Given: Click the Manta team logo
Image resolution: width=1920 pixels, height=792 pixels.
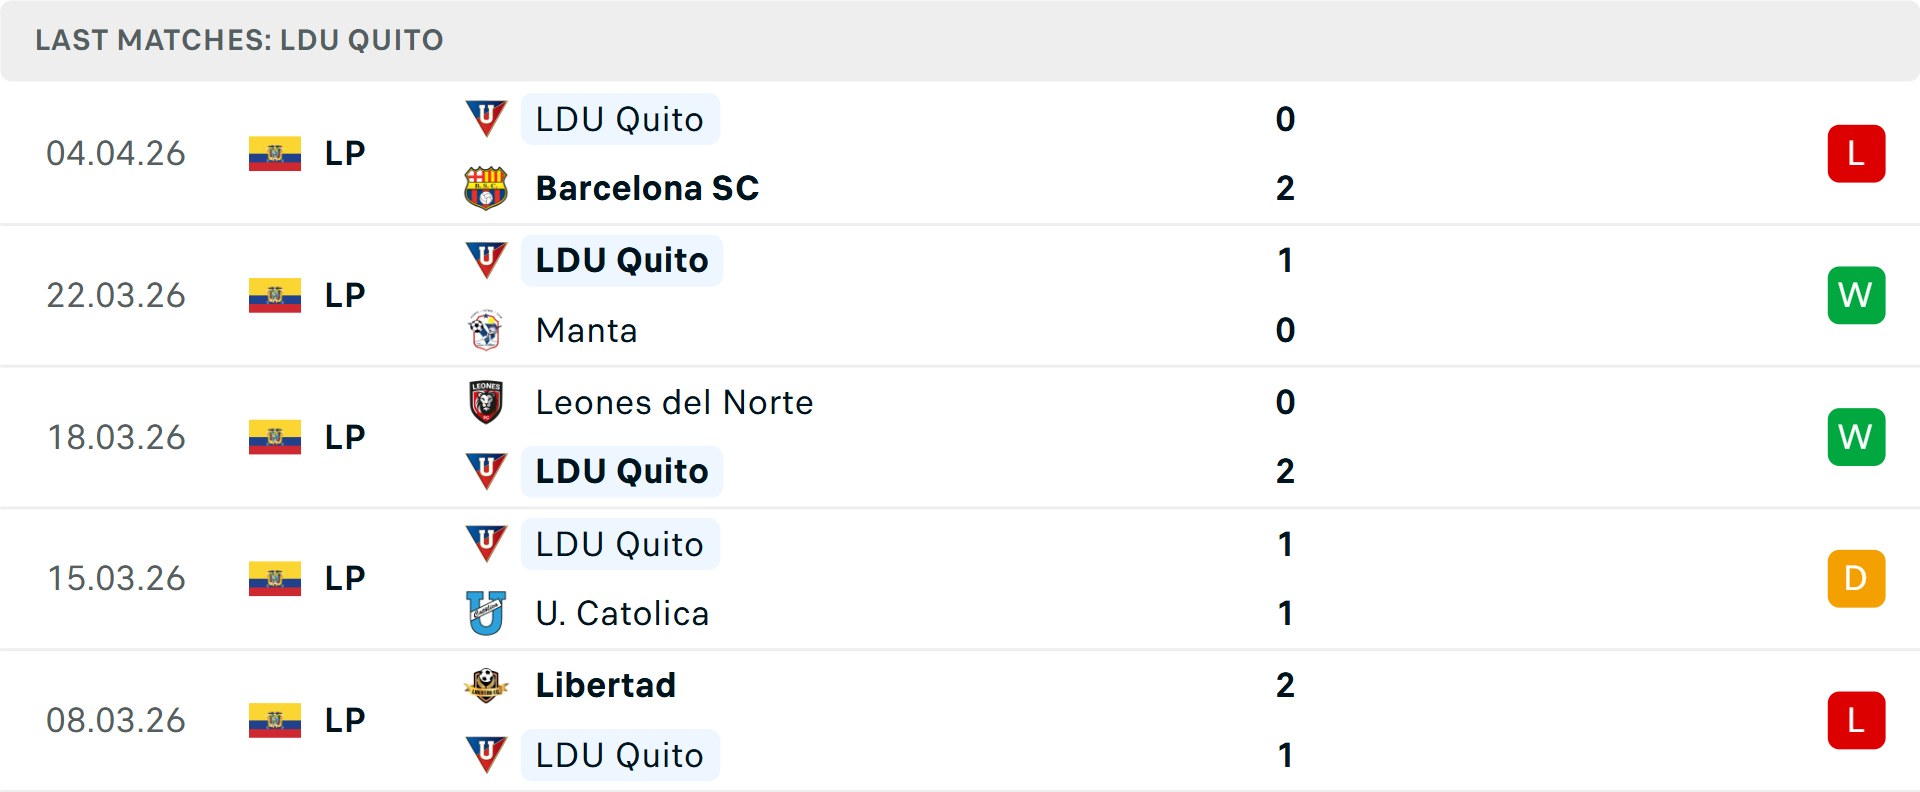Looking at the screenshot, I should [486, 330].
